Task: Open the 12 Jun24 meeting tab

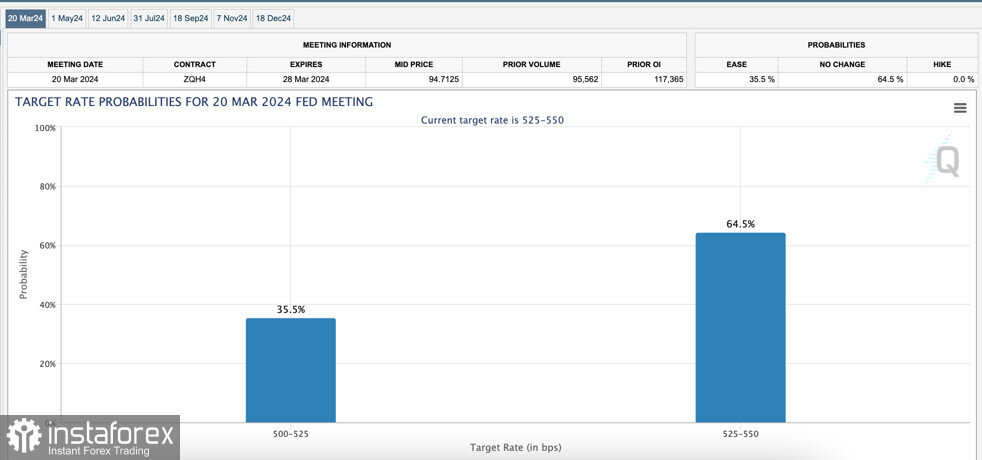Action: pos(108,18)
